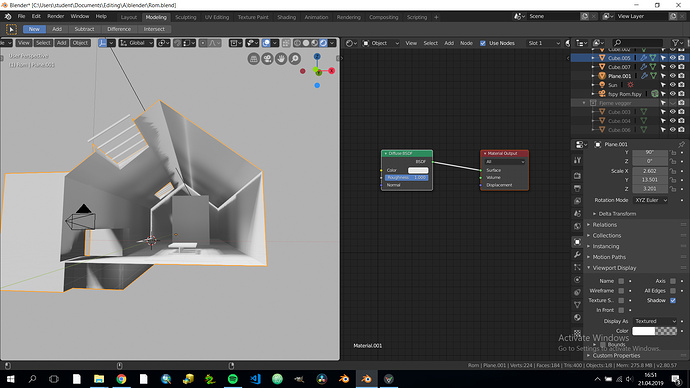Click the Diffuse BSDF Color swatch

pos(418,170)
